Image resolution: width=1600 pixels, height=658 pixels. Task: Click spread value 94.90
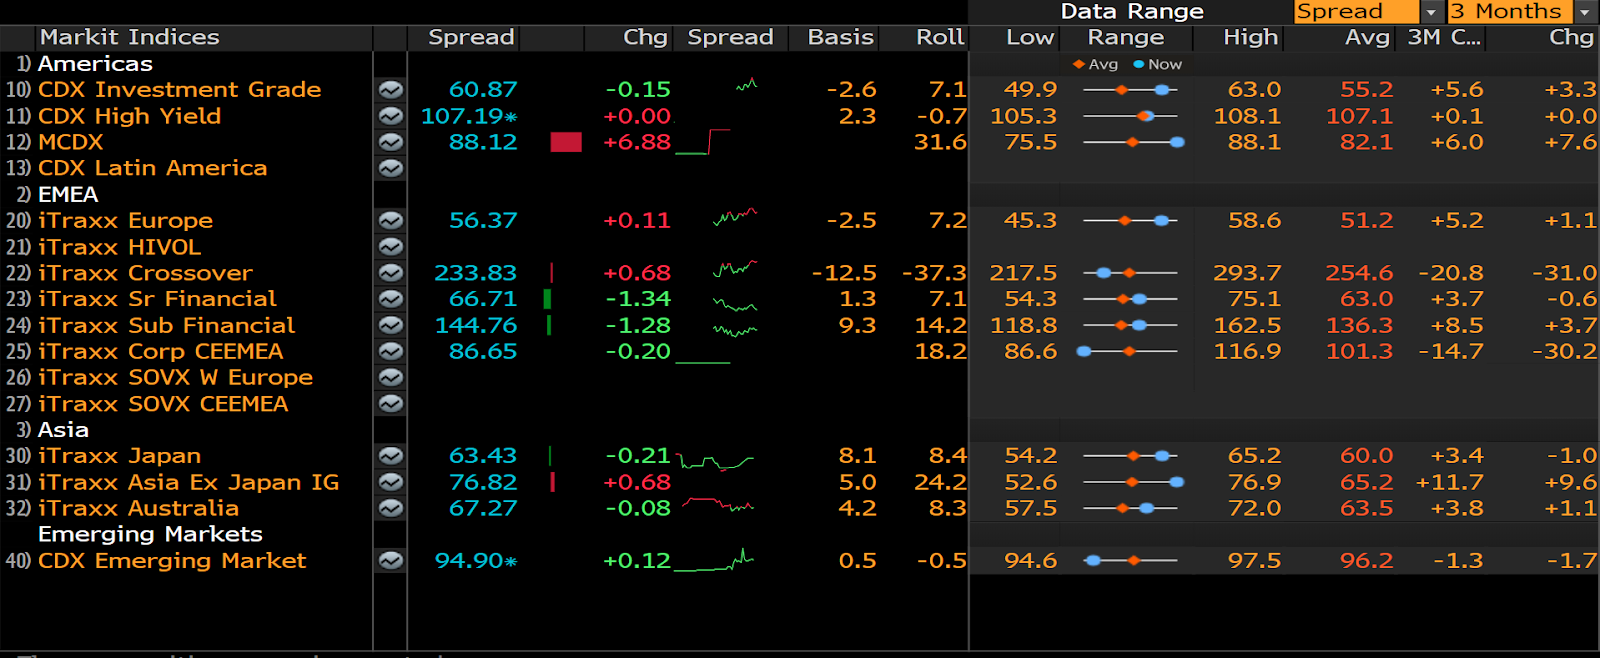click(475, 561)
